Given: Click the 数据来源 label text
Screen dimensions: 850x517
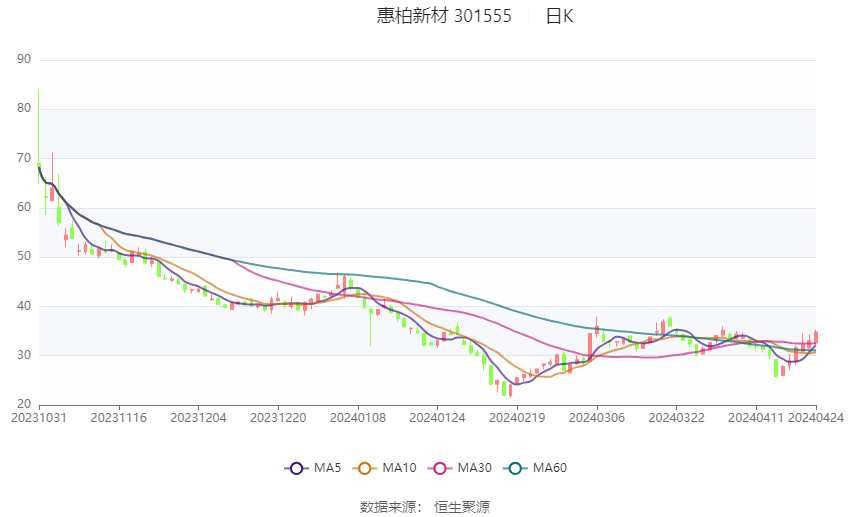Looking at the screenshot, I should coord(390,507).
